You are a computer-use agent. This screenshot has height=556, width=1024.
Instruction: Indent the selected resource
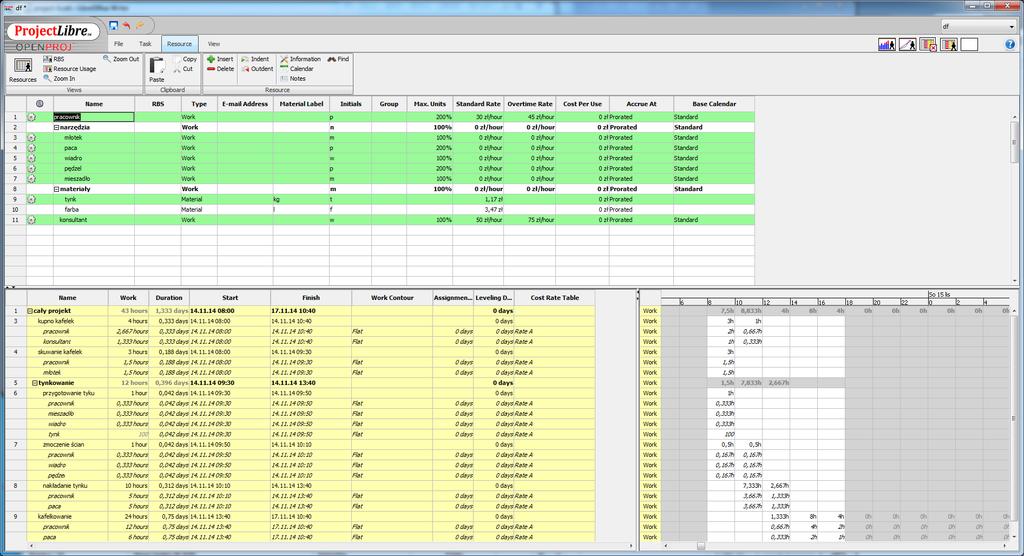[255, 59]
